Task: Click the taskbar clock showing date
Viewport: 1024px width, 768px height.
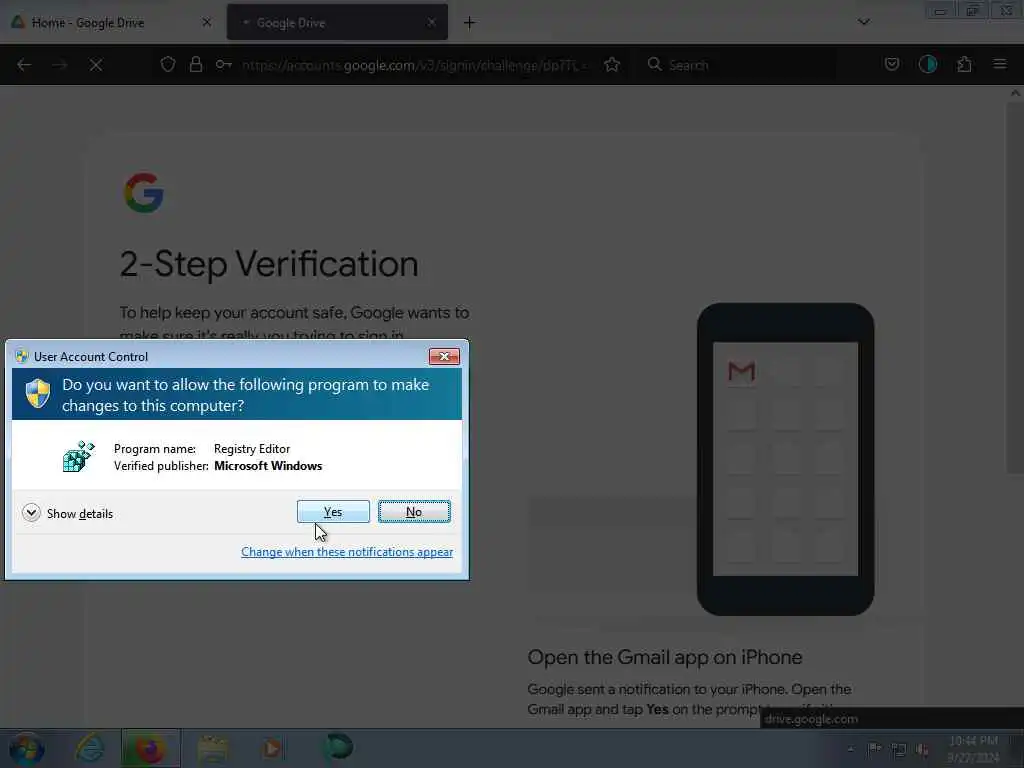Action: click(x=973, y=749)
